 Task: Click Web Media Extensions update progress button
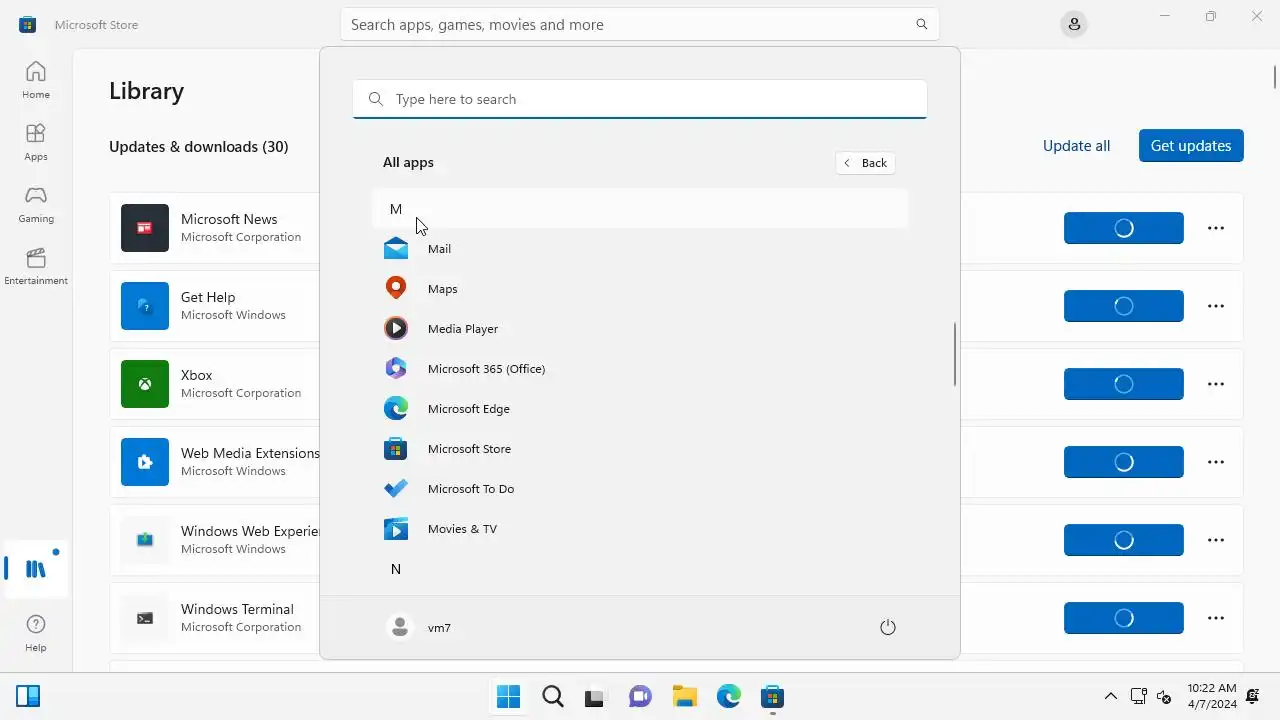coord(1124,462)
